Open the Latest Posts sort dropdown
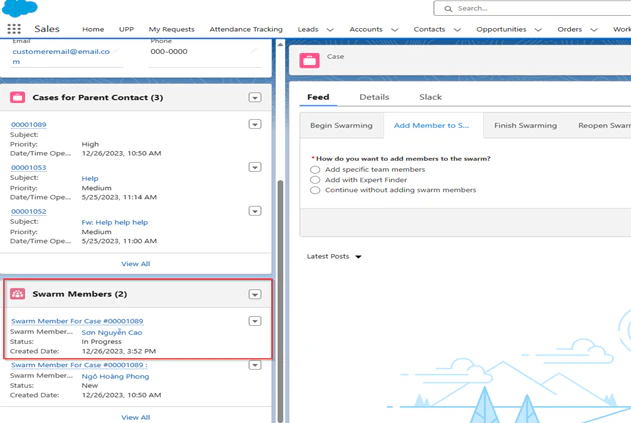Image resolution: width=631 pixels, height=423 pixels. (334, 256)
